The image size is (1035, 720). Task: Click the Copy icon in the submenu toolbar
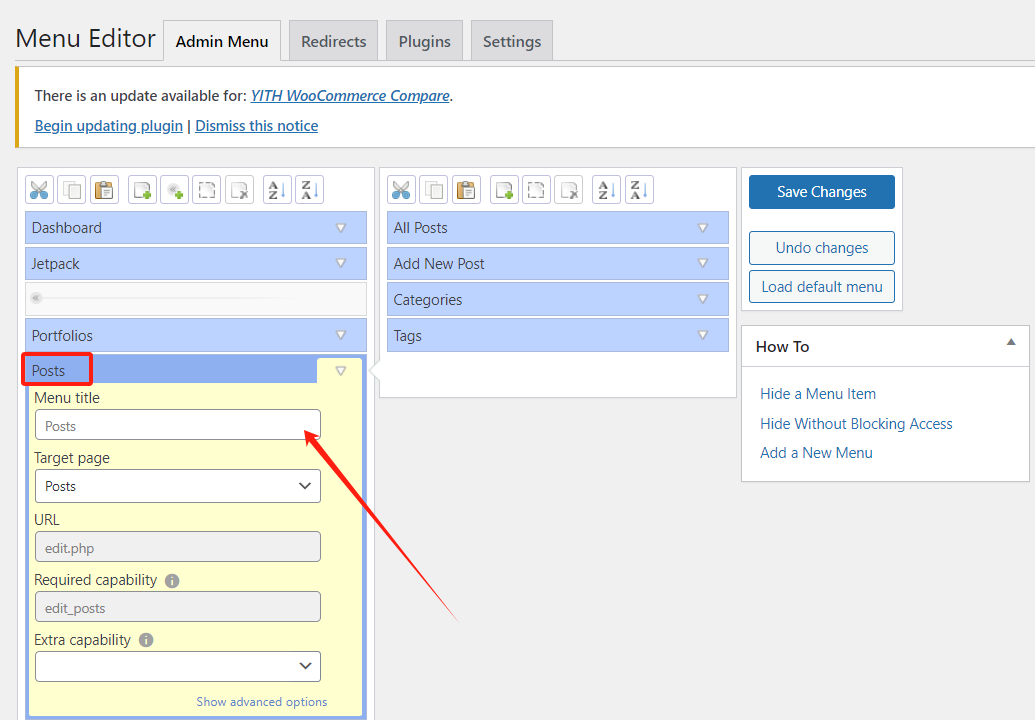[x=434, y=190]
